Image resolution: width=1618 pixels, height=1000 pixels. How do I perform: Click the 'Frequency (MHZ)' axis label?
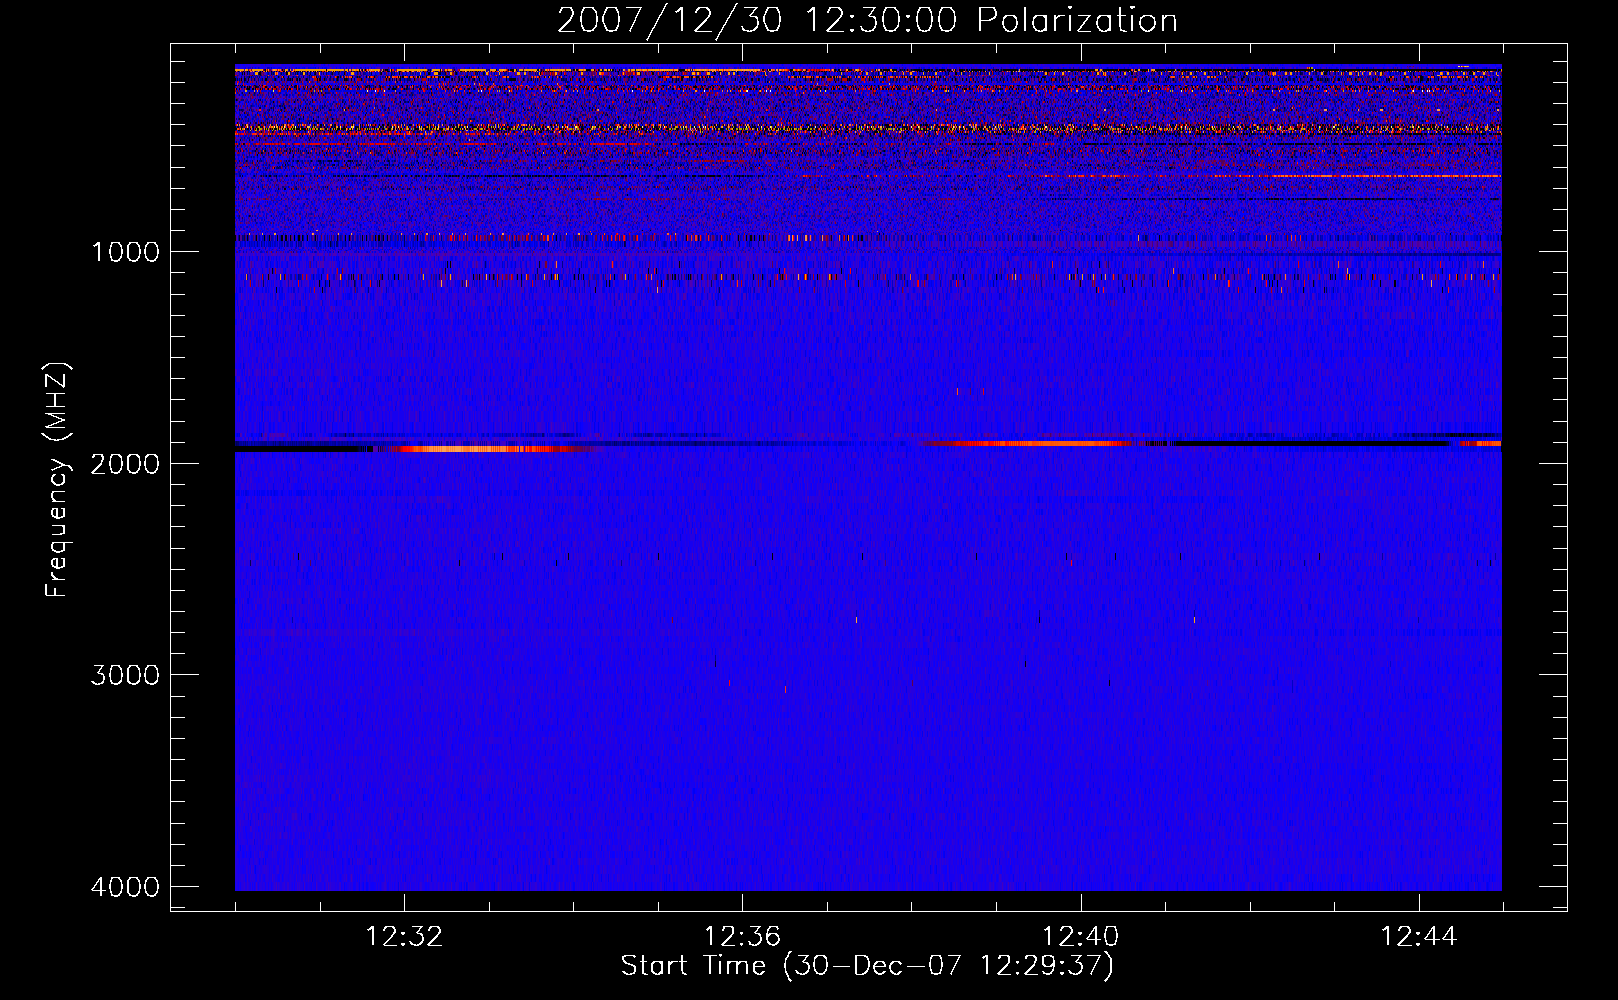(57, 480)
